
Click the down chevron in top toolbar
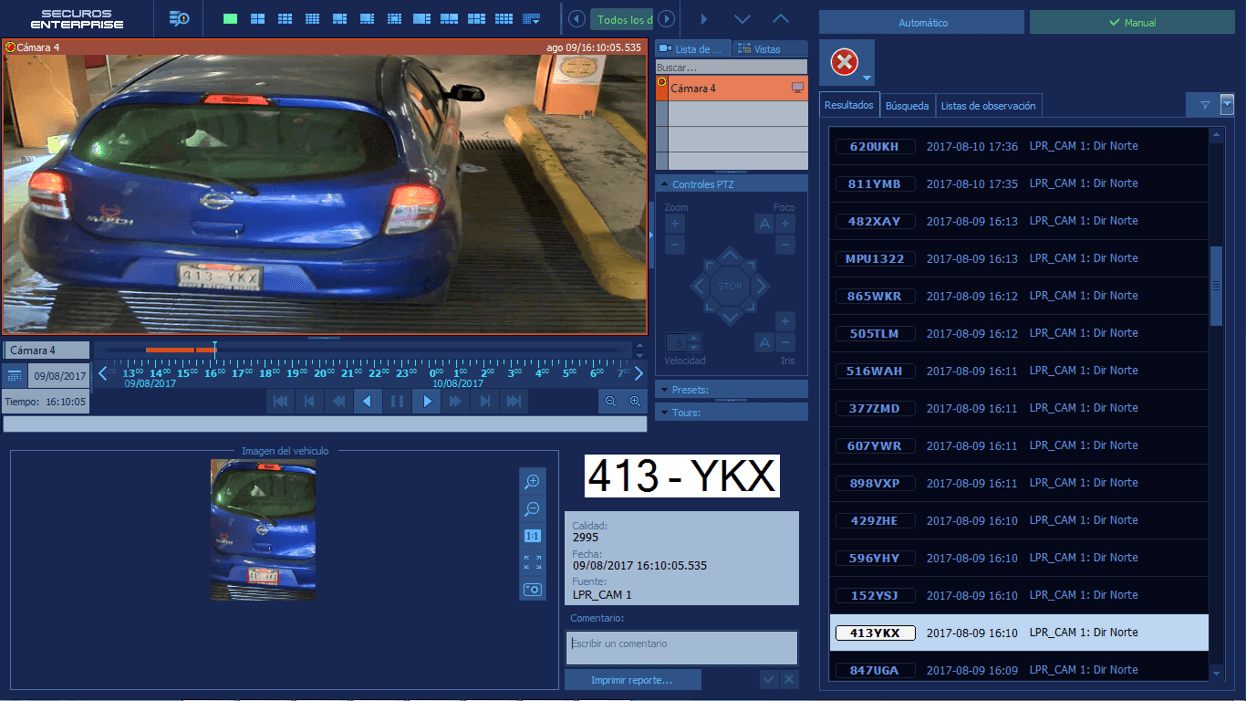[x=742, y=19]
